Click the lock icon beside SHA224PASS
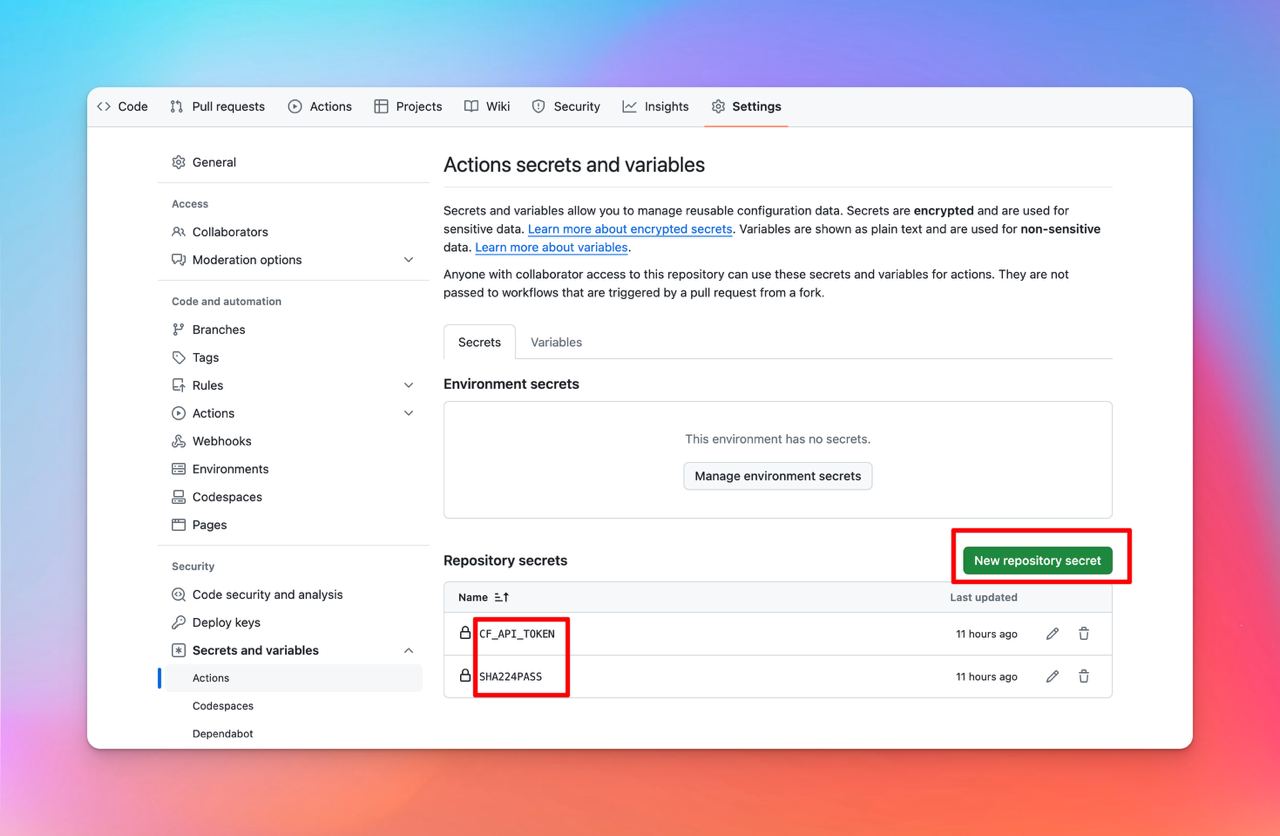1280x836 pixels. (x=465, y=676)
